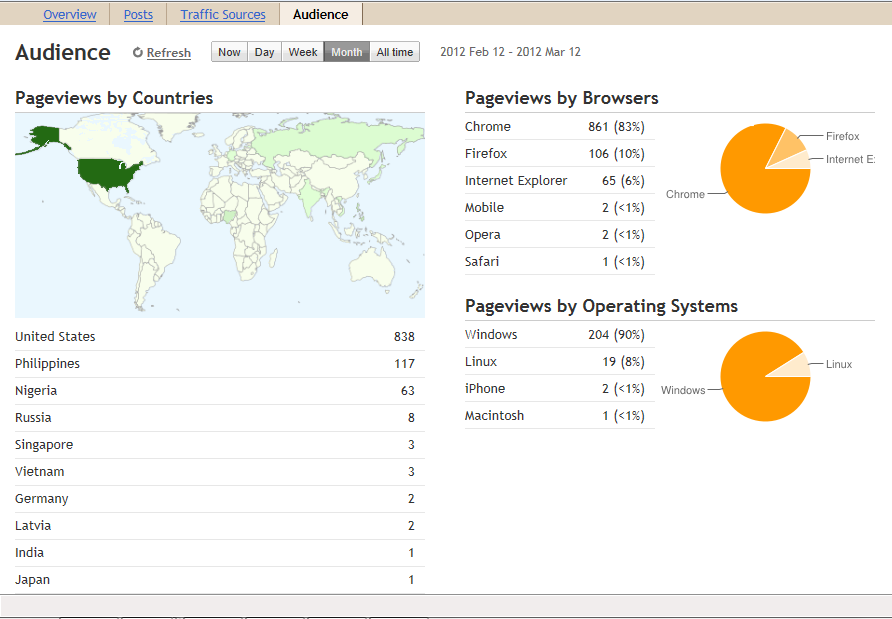The image size is (892, 619).
Task: Click the 861 (83%) Chrome value
Action: [x=616, y=127]
